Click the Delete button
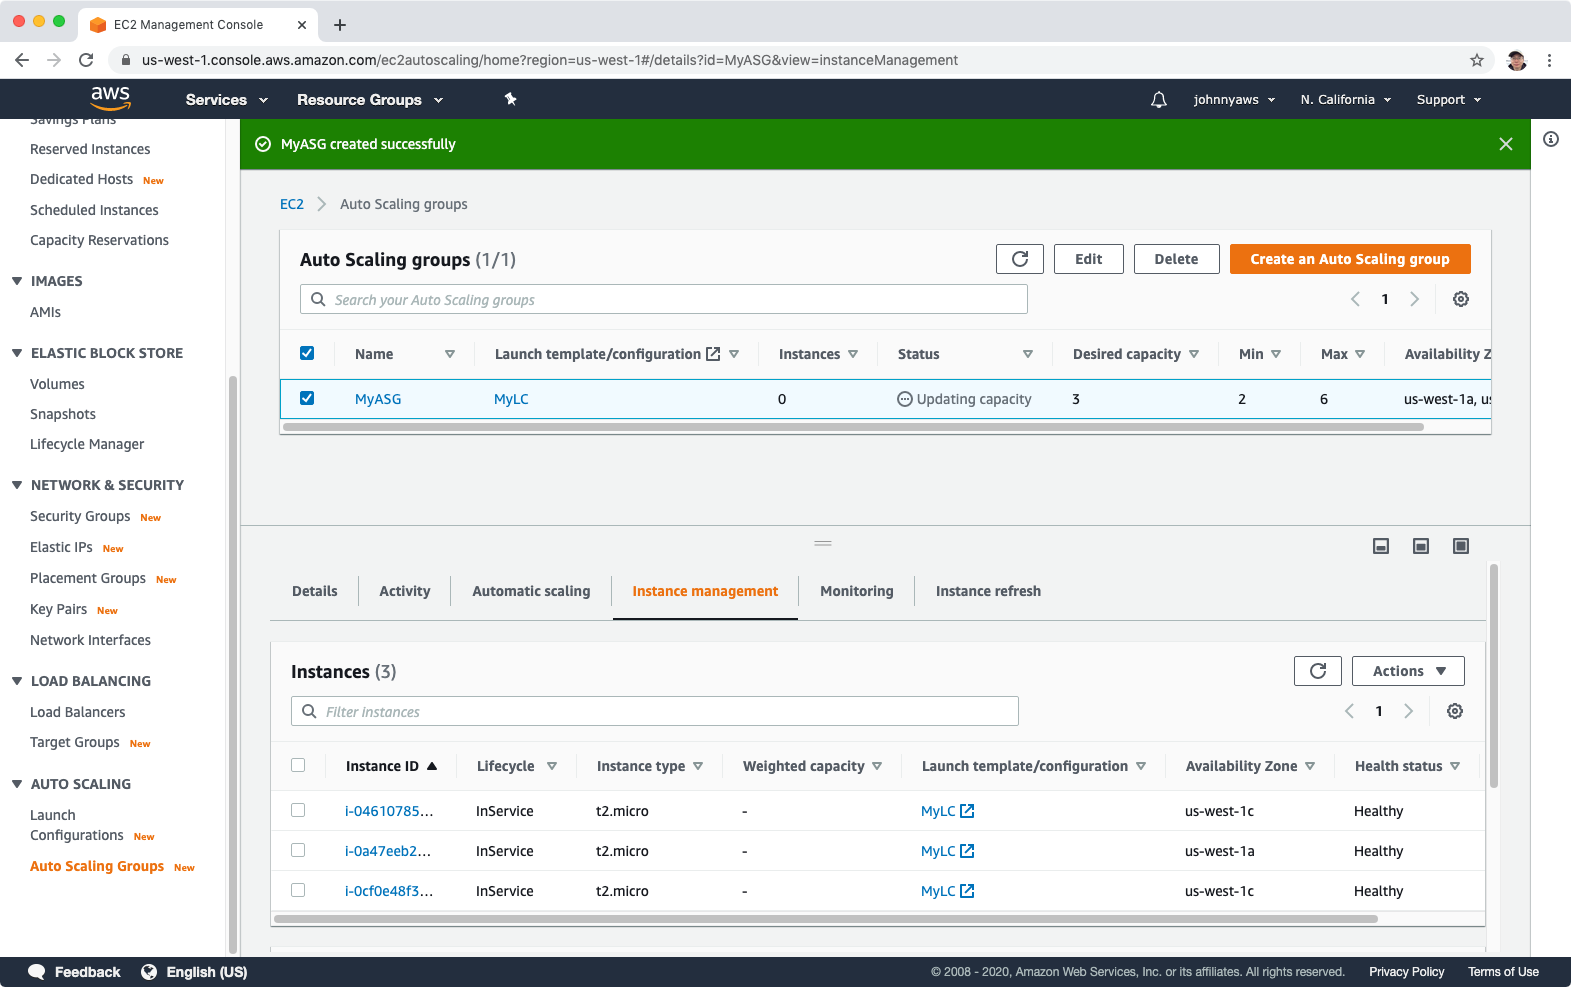Viewport: 1571px width, 987px height. click(x=1176, y=259)
